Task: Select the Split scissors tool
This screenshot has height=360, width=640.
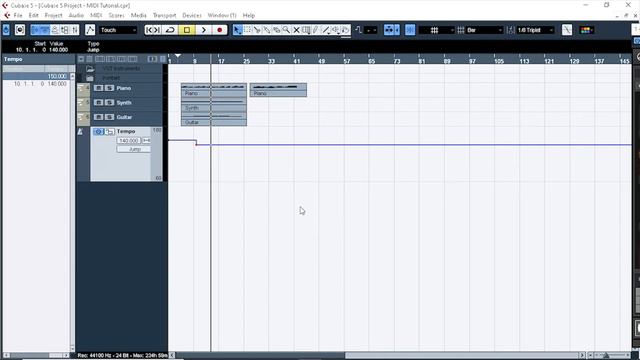Action: [x=257, y=30]
